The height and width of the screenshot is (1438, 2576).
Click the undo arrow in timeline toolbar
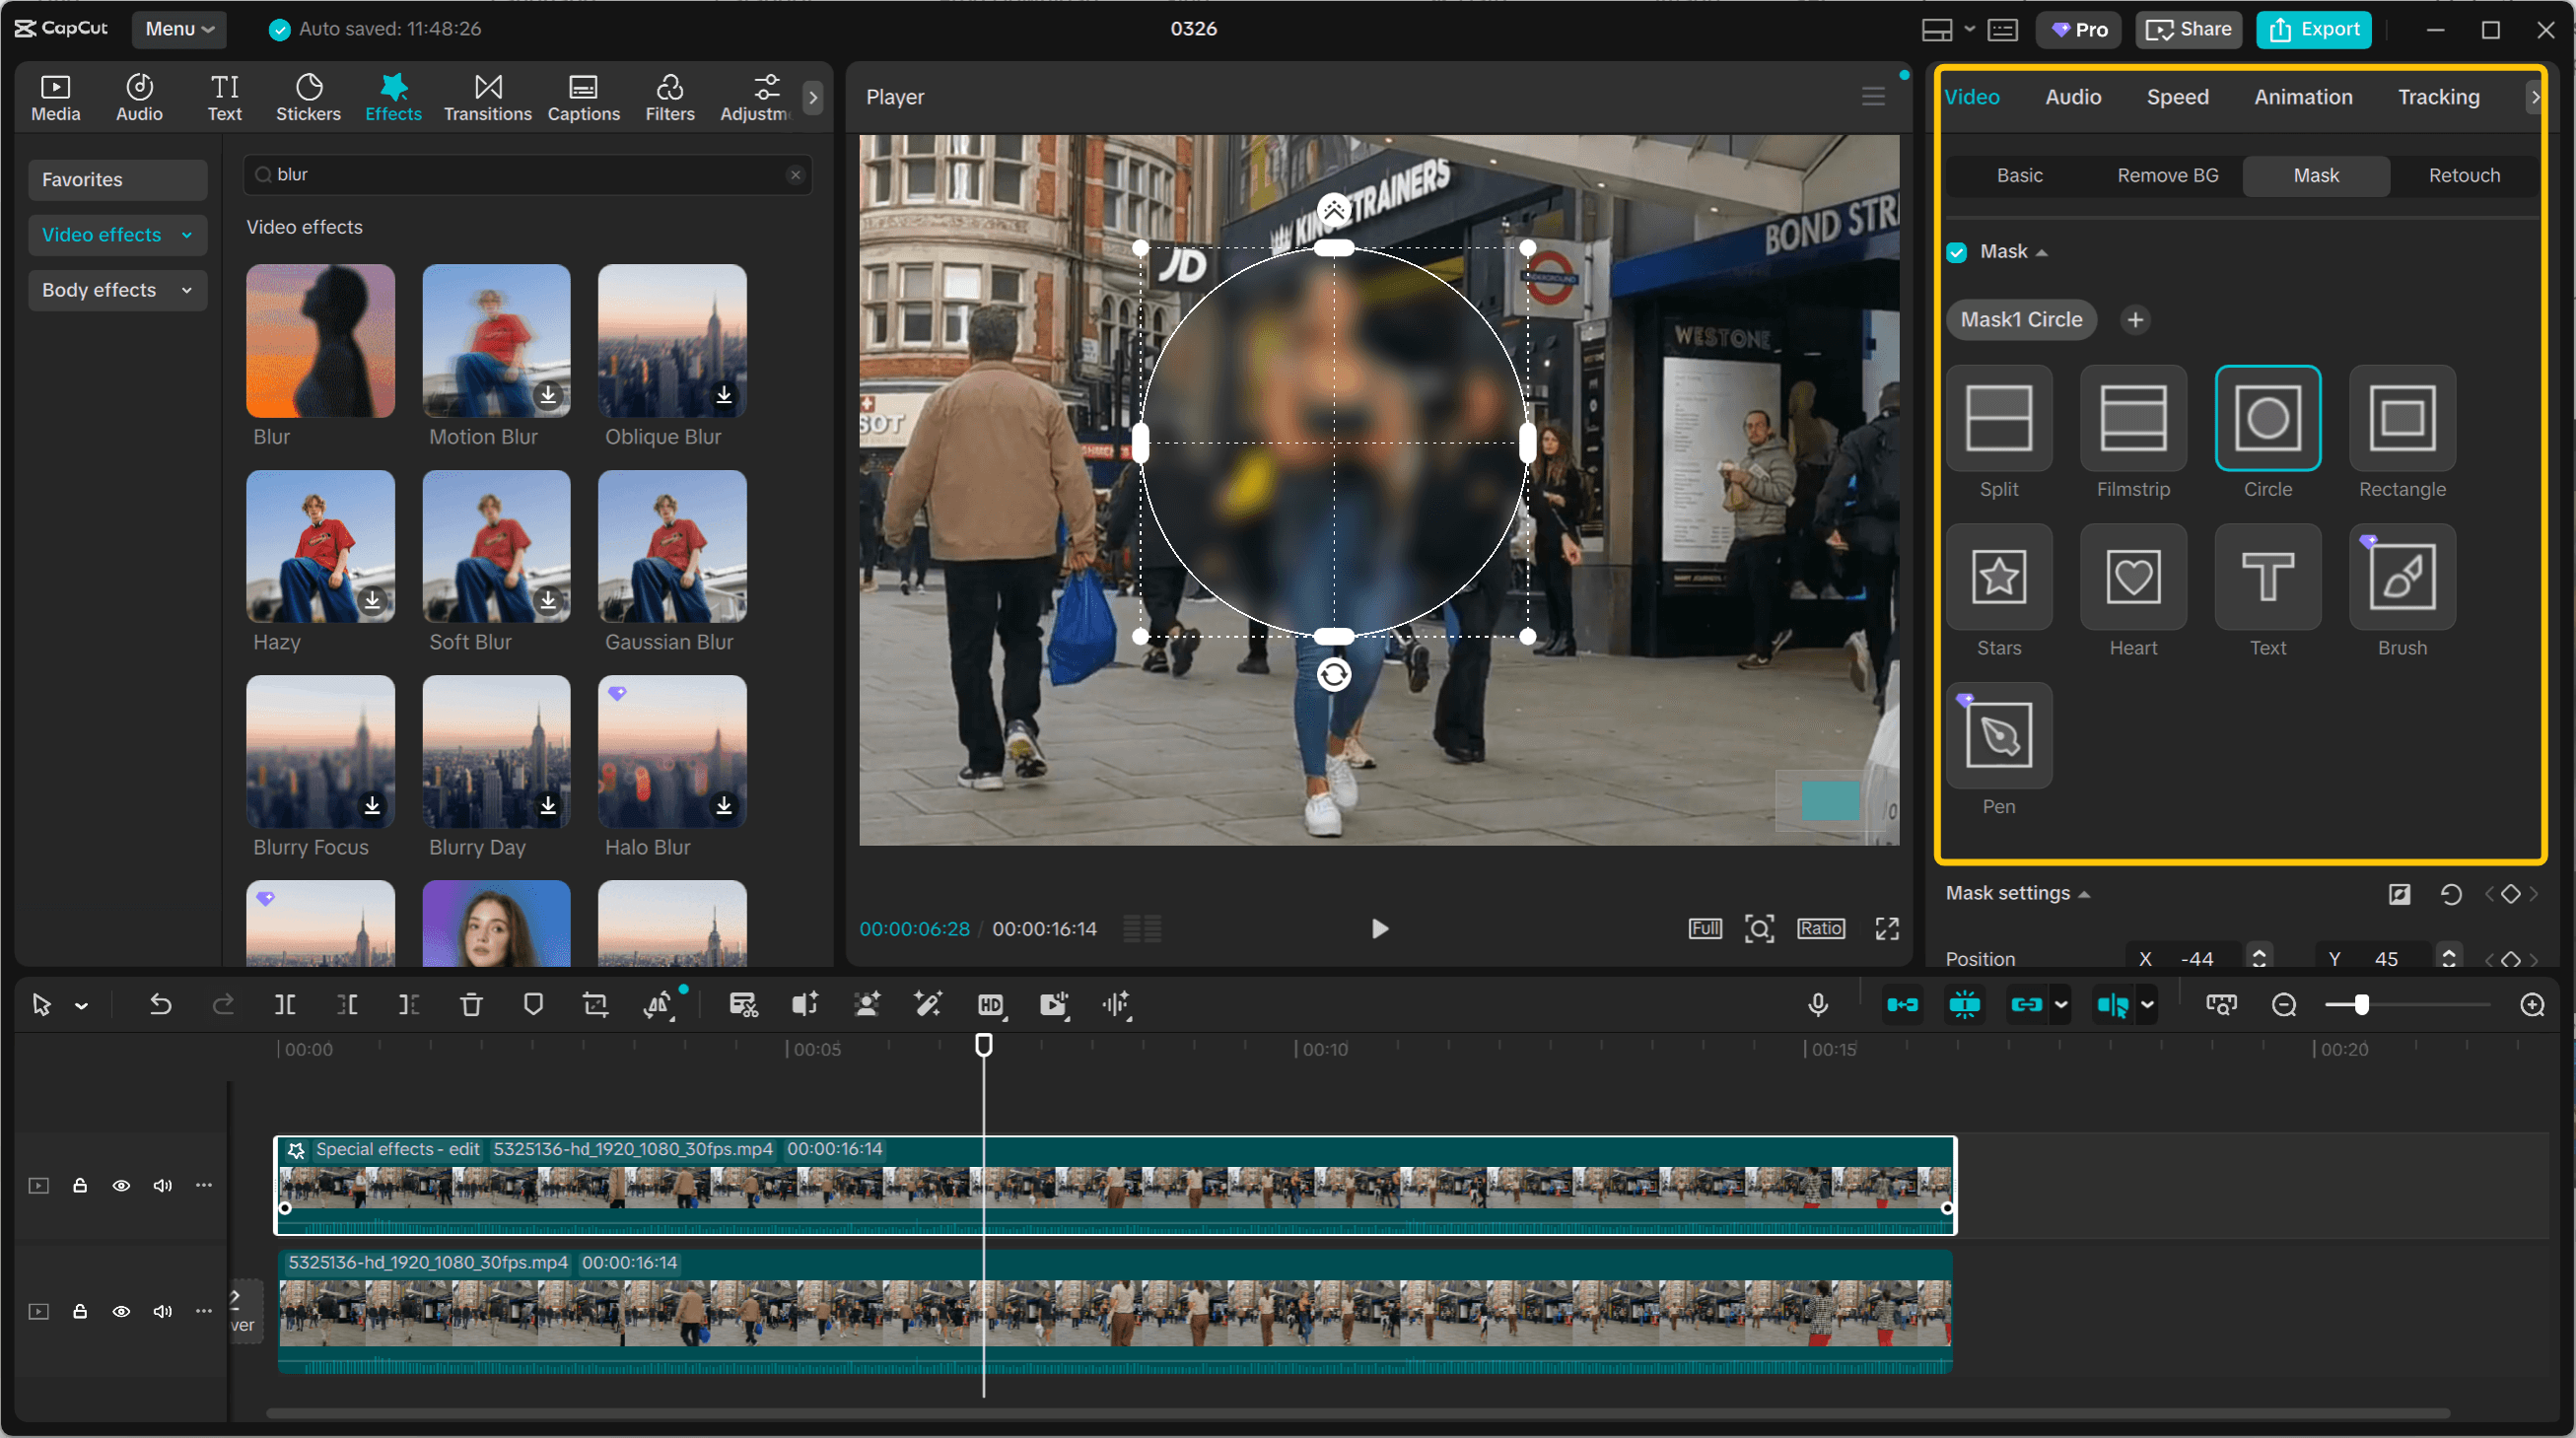(x=160, y=1004)
